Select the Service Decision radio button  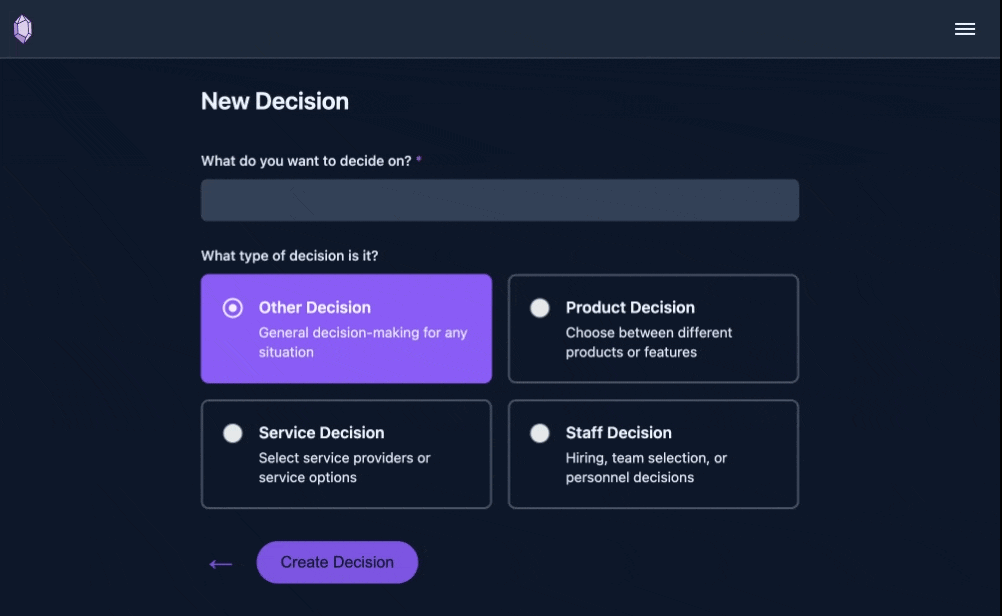(233, 433)
